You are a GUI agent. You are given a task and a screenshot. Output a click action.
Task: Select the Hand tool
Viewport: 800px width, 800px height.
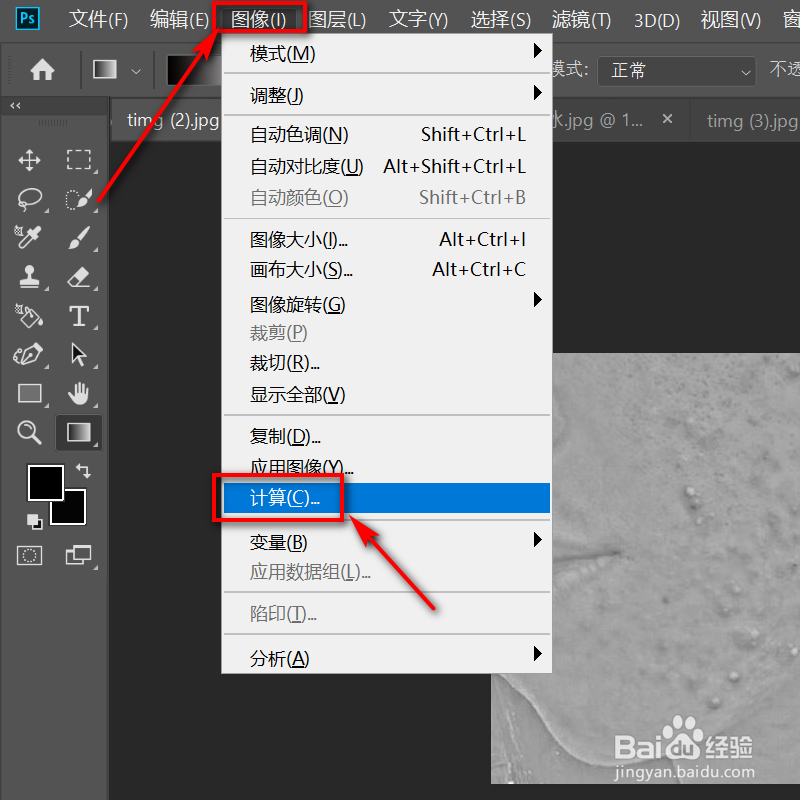[79, 393]
